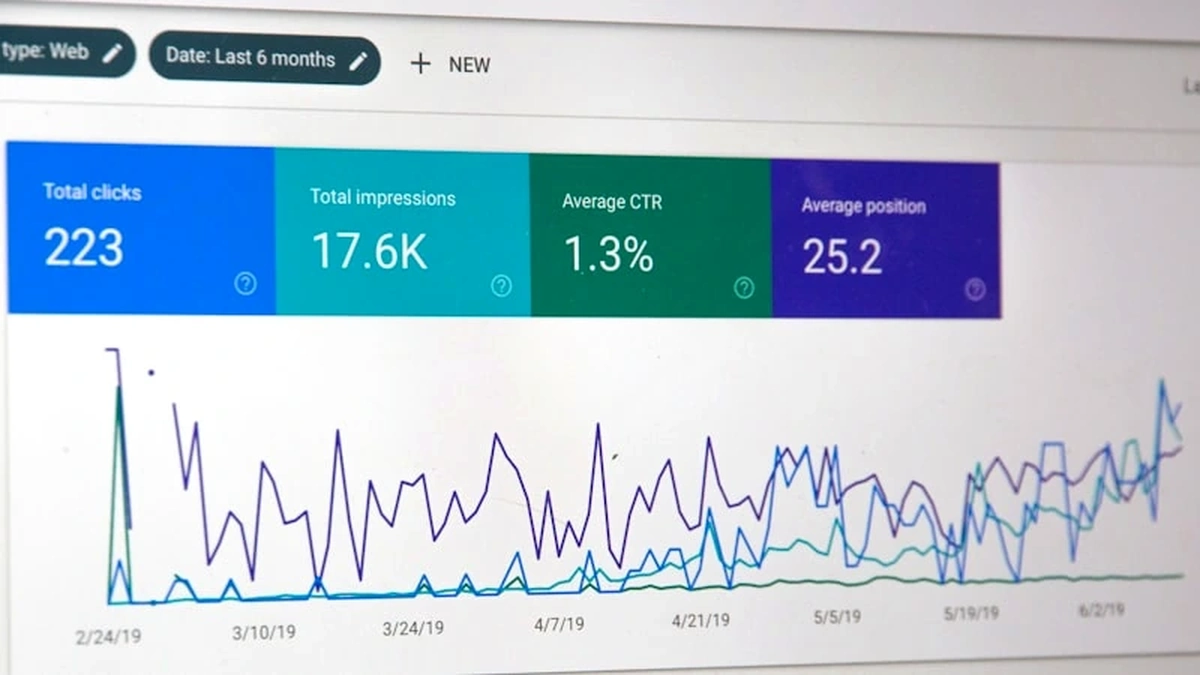Click the 223 total clicks value
The height and width of the screenshot is (675, 1200).
tap(84, 247)
